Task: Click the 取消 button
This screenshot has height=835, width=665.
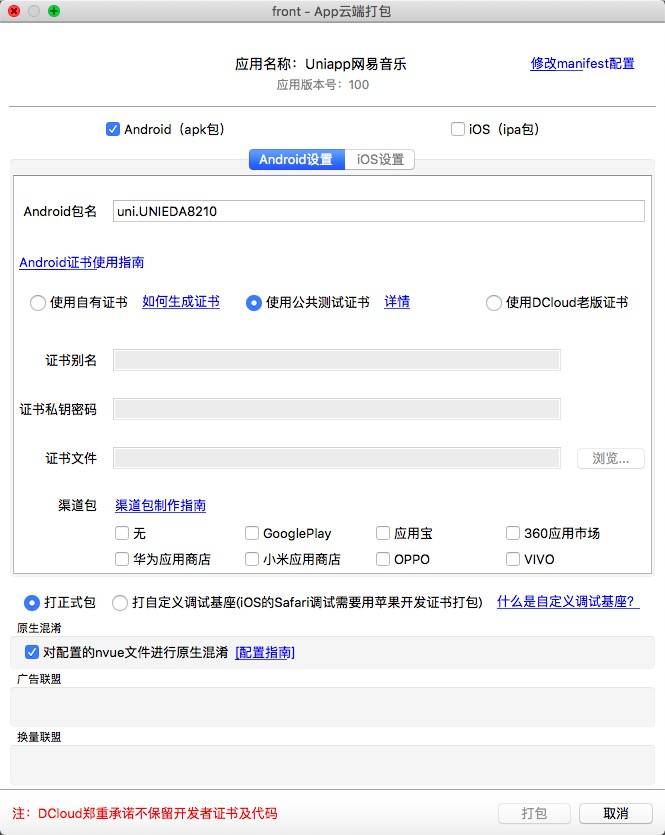Action: click(615, 813)
